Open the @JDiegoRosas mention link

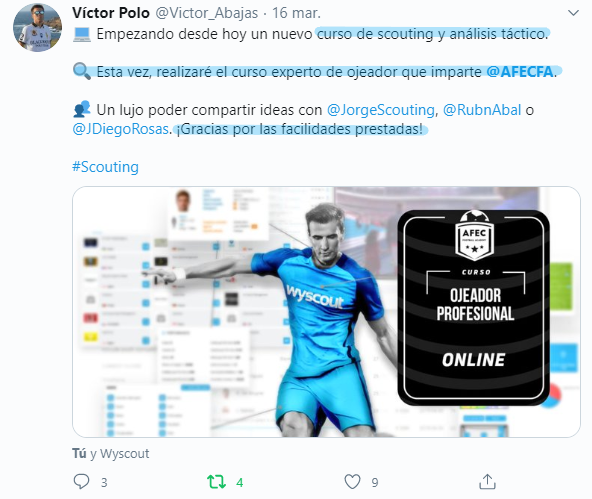[120, 129]
